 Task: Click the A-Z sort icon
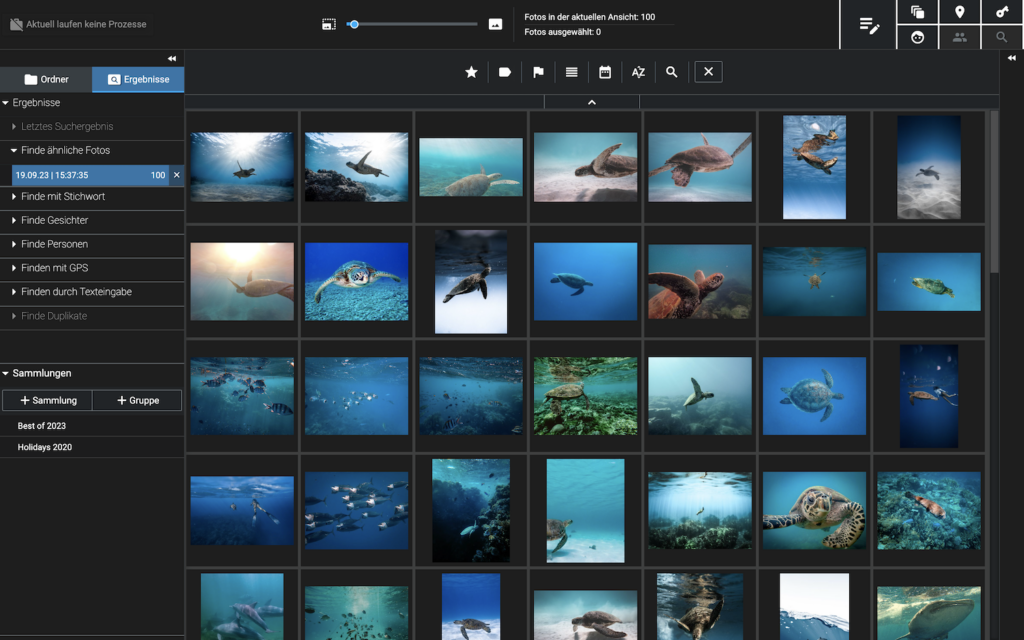pos(638,72)
